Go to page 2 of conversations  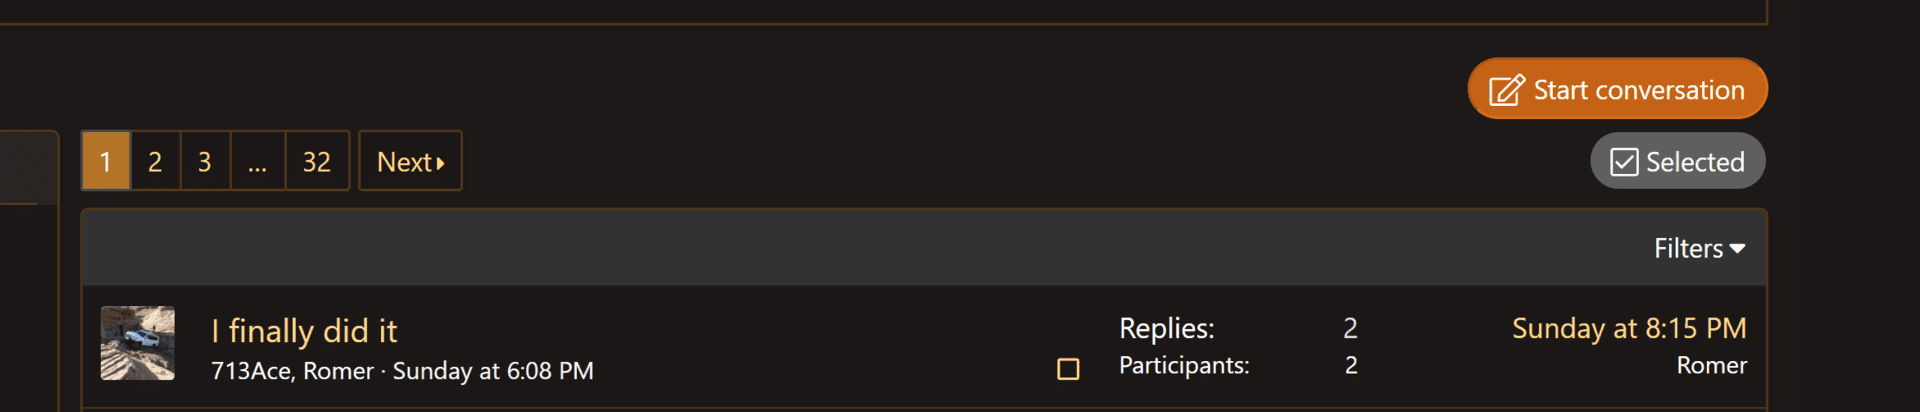pyautogui.click(x=155, y=161)
